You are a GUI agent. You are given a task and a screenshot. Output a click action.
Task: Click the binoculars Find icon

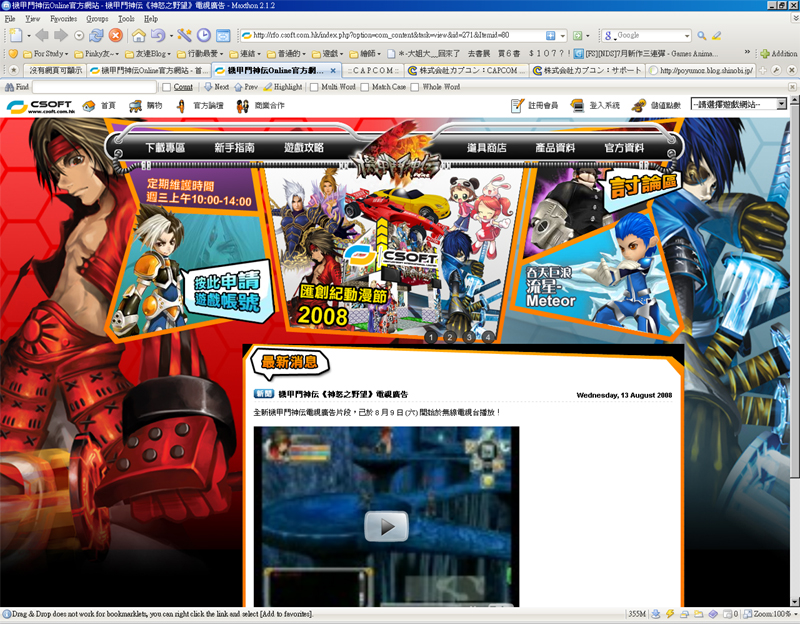tap(9, 87)
